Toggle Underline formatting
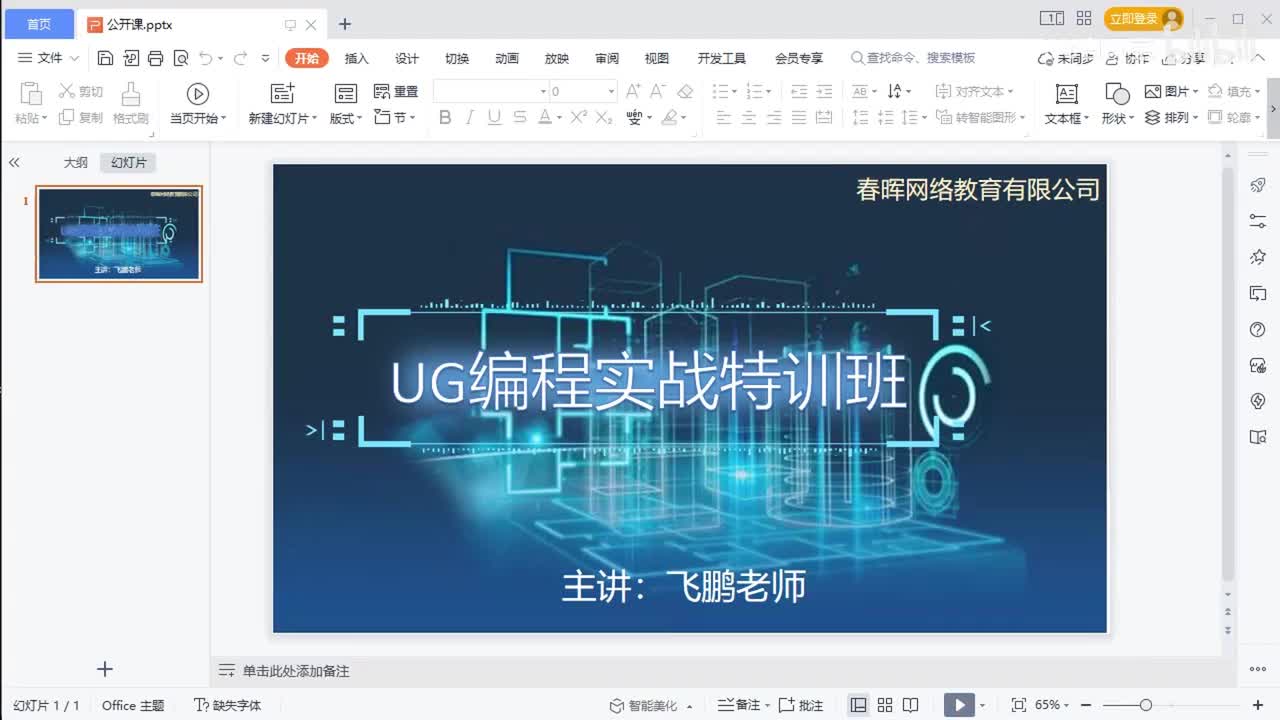Screen dimensions: 1280x720 (494, 118)
